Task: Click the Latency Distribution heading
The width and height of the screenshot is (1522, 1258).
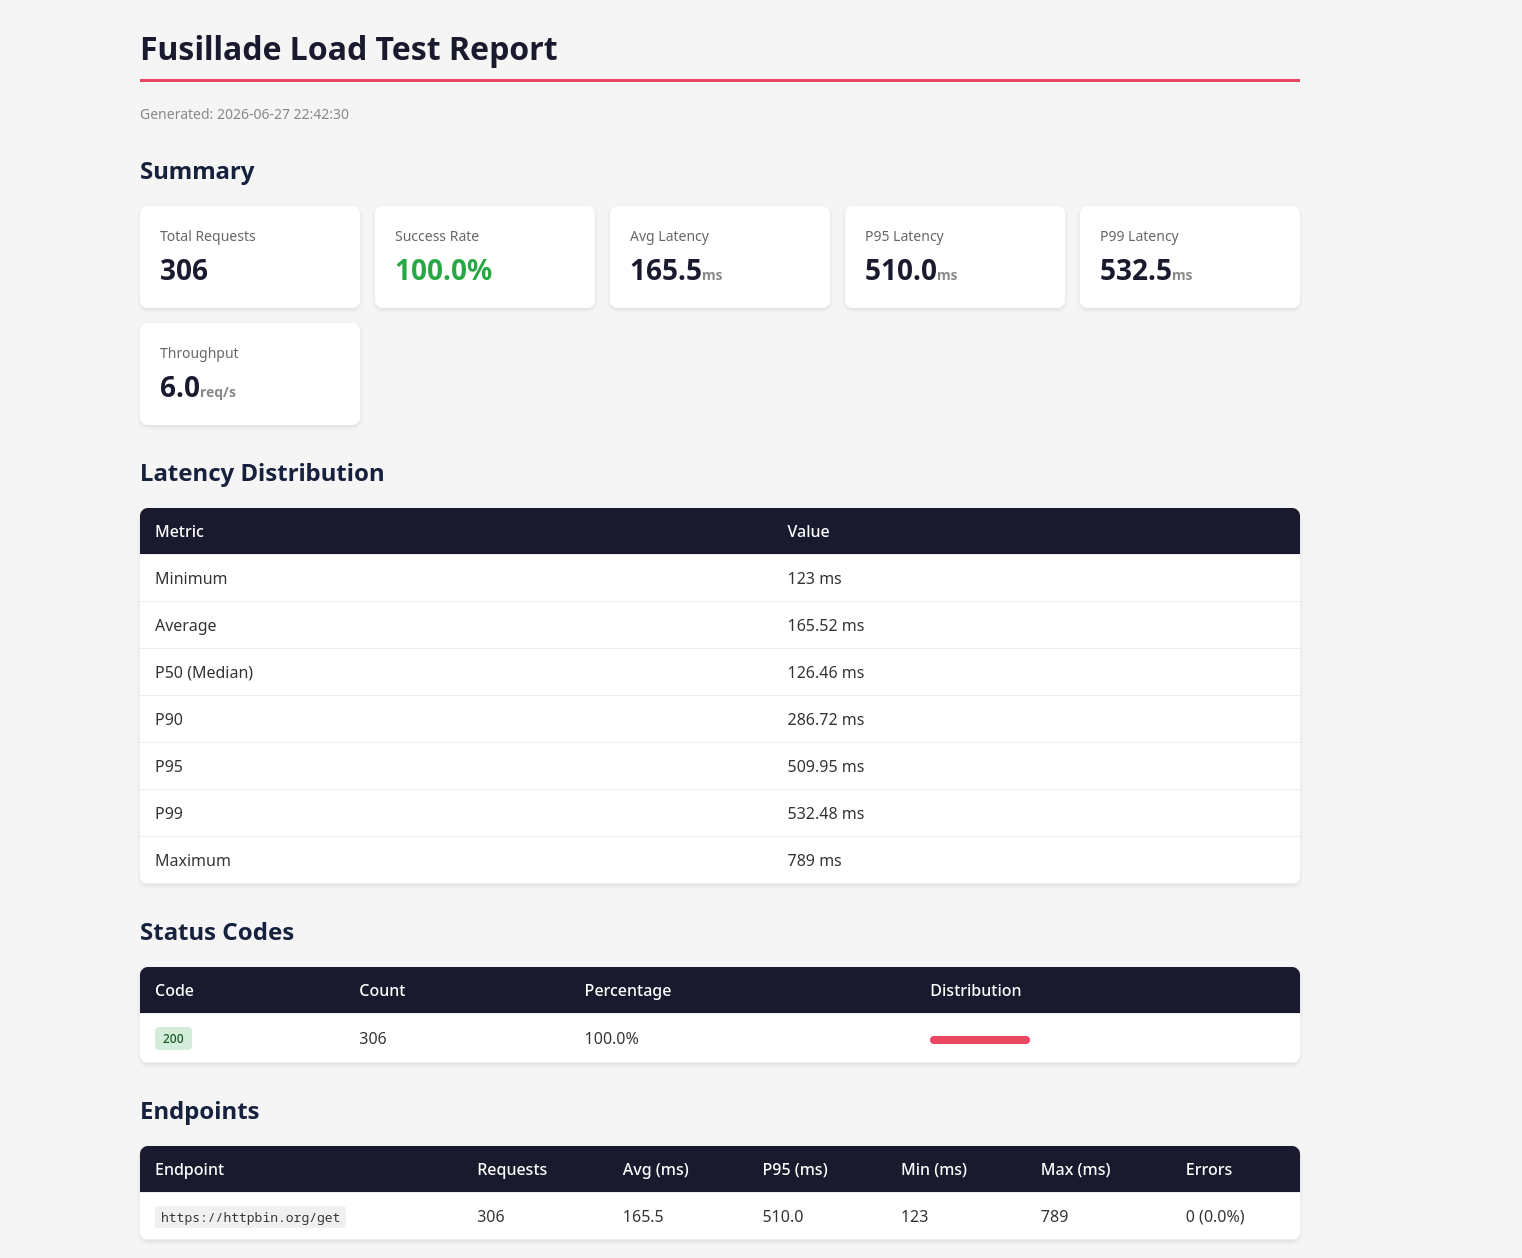Action: (x=262, y=473)
